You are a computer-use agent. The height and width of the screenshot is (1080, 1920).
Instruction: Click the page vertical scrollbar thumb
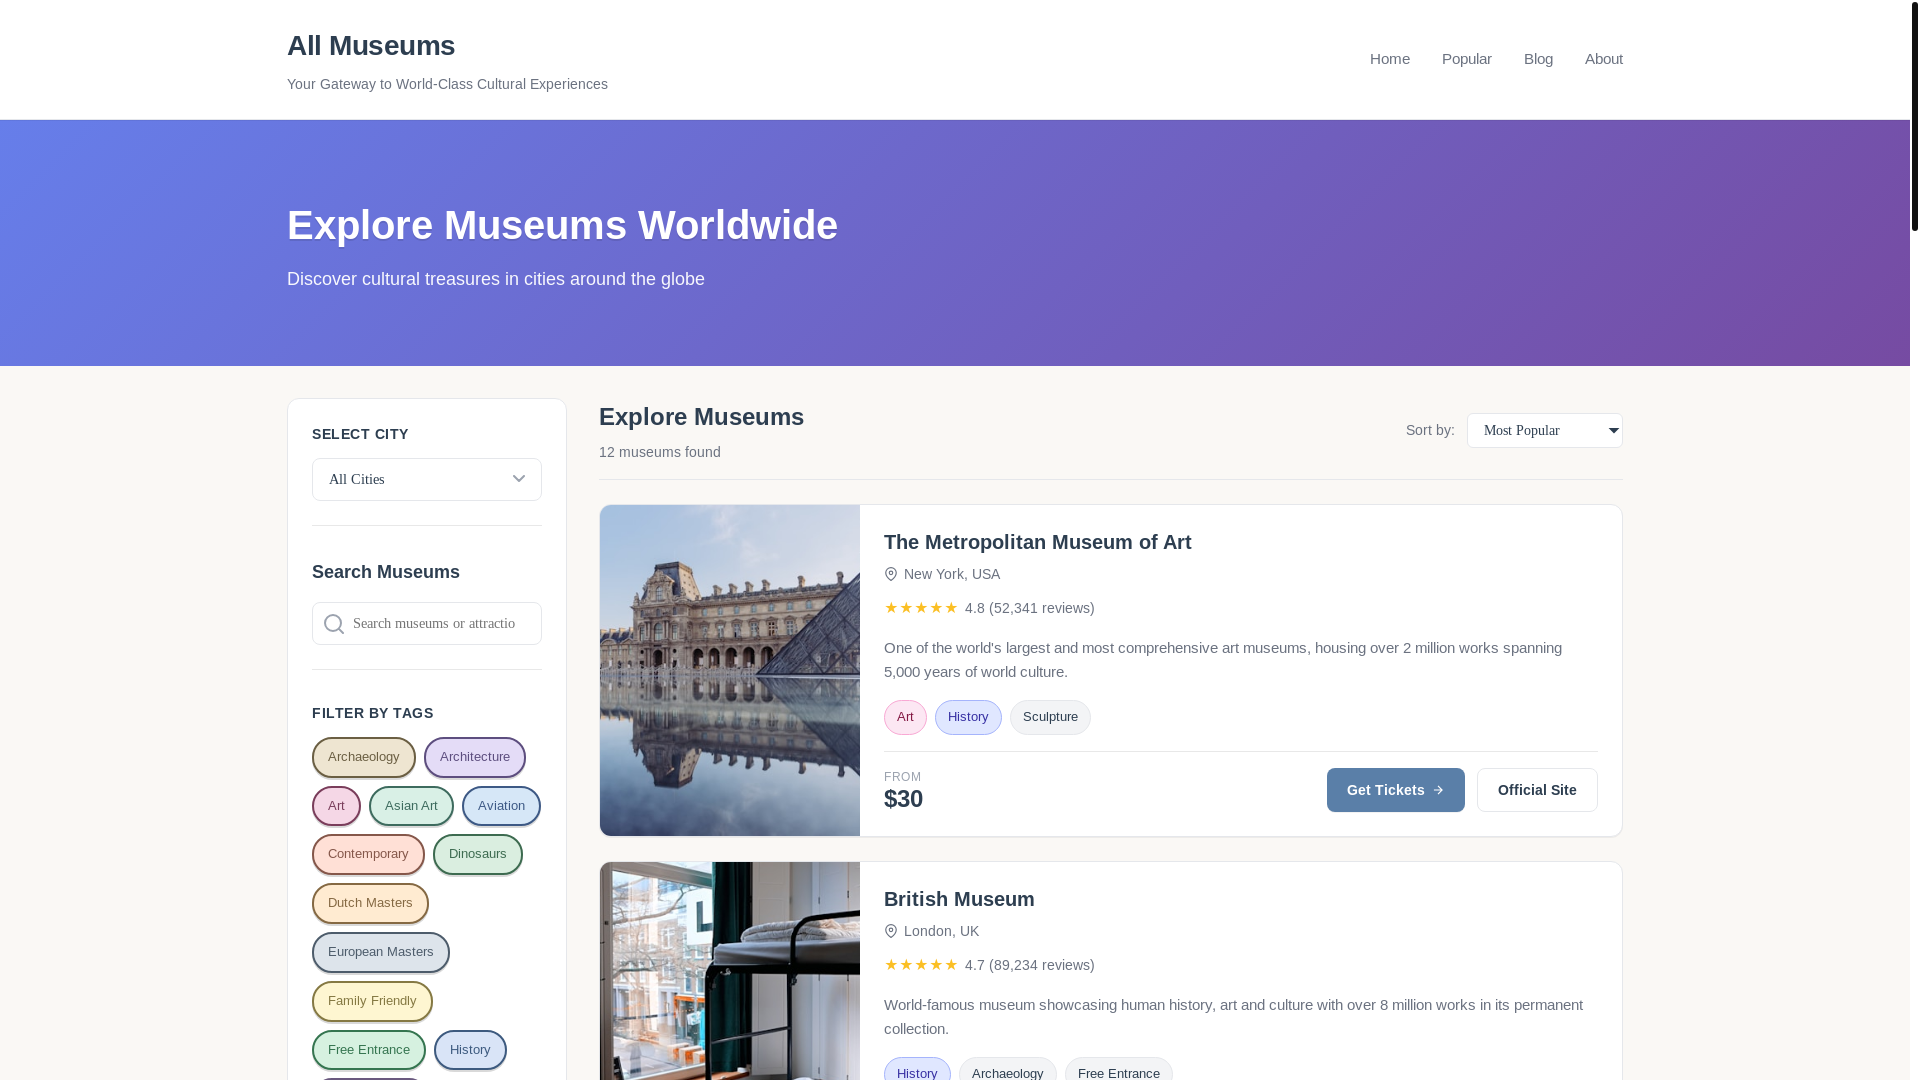tap(1915, 116)
